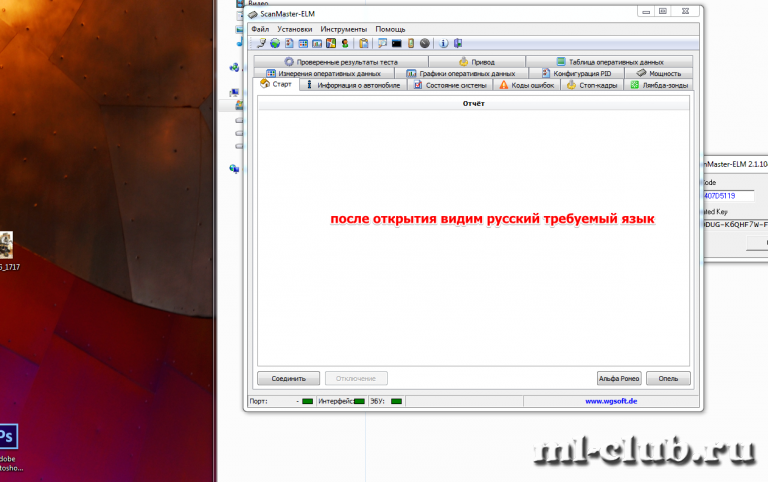768x482 pixels.
Task: Open Измерения оперативных данных tab
Action: (324, 73)
